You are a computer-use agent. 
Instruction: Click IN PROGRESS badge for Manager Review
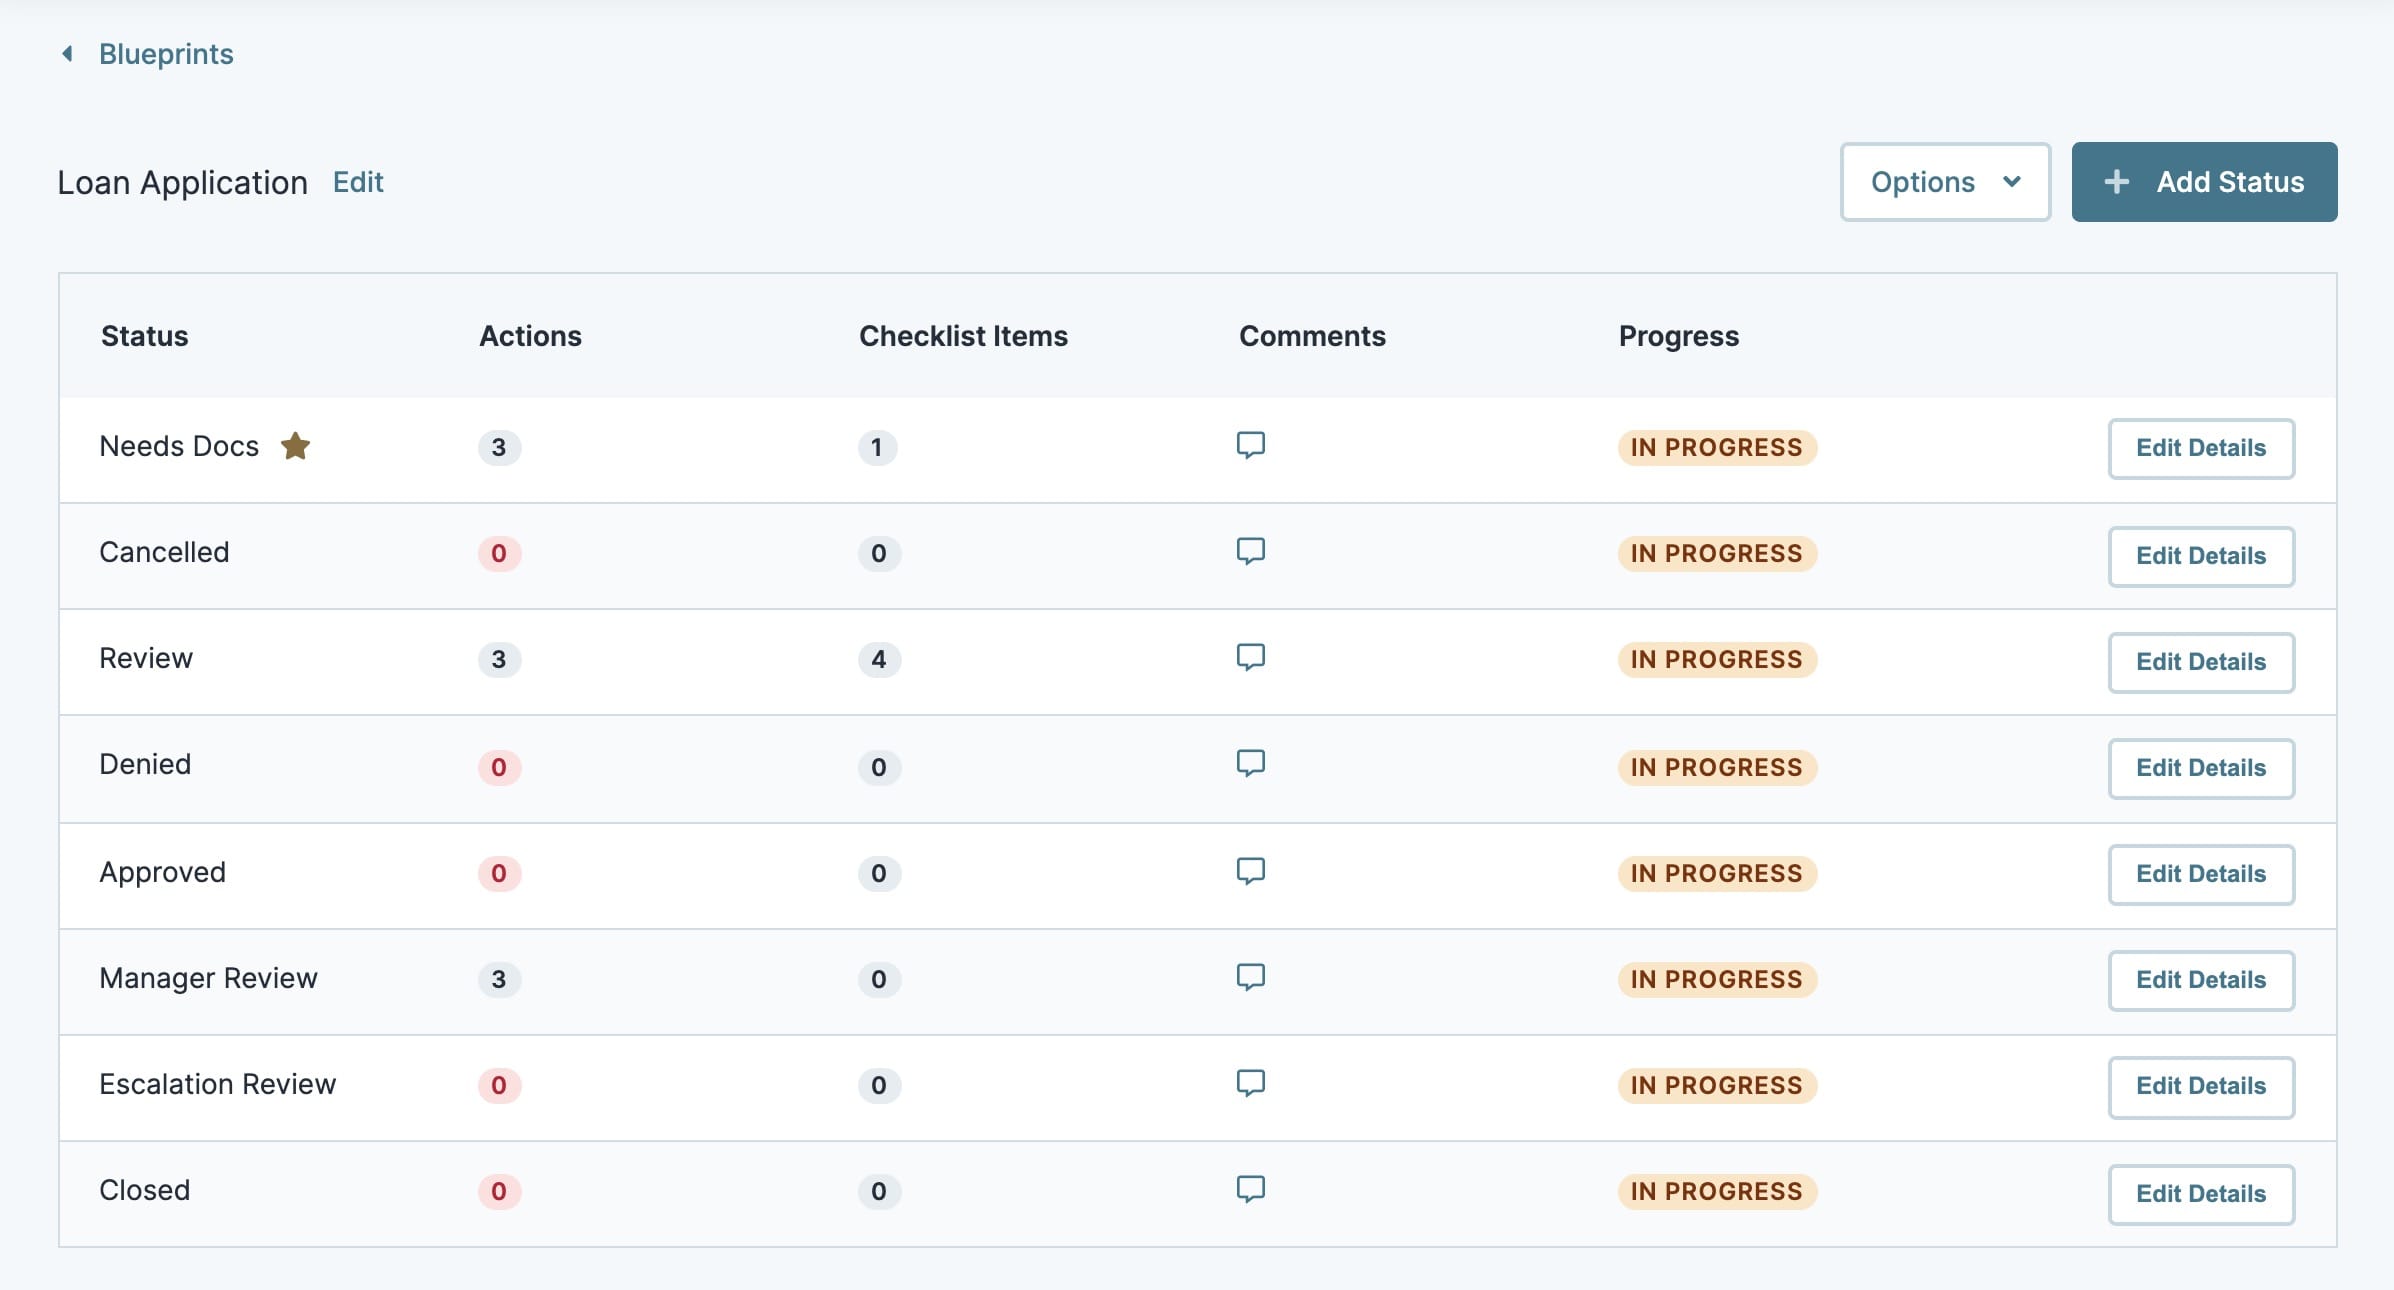1717,979
